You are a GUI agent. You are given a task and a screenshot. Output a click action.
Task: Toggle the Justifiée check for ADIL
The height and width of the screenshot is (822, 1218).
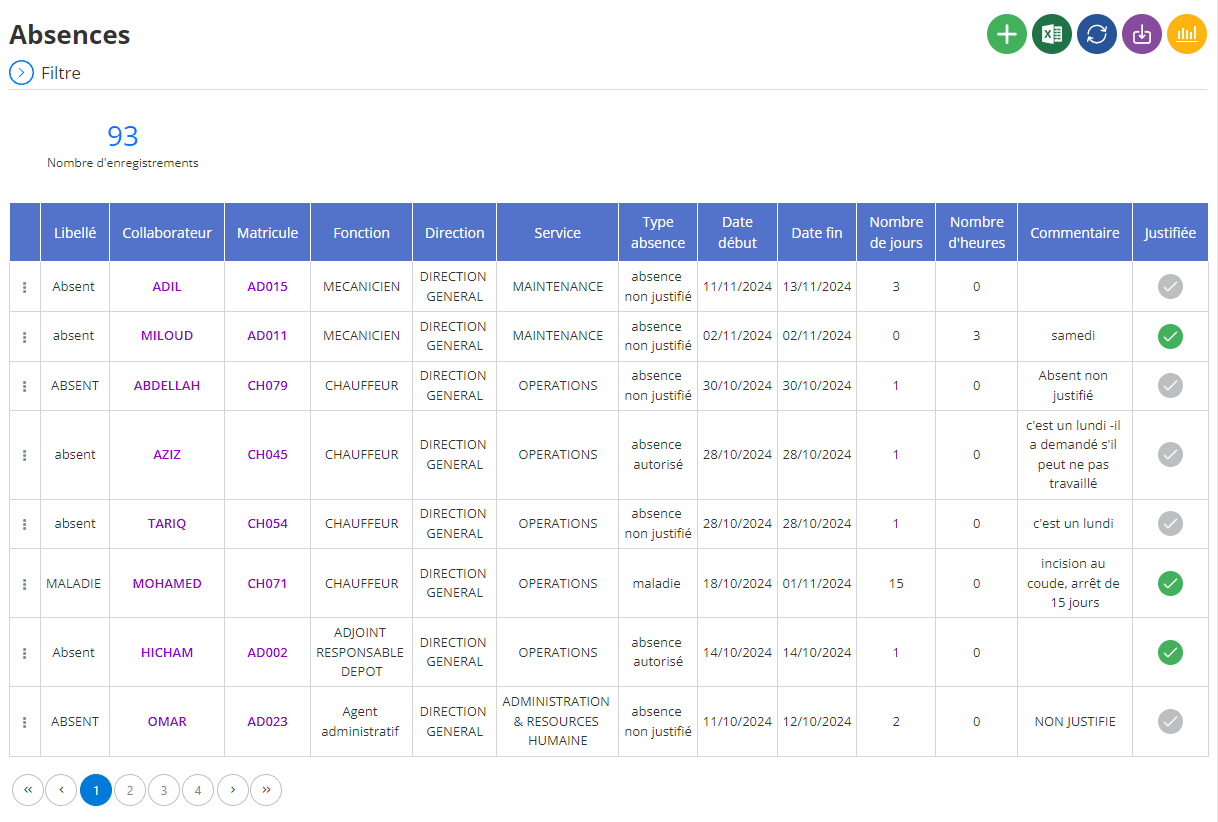[x=1170, y=287]
